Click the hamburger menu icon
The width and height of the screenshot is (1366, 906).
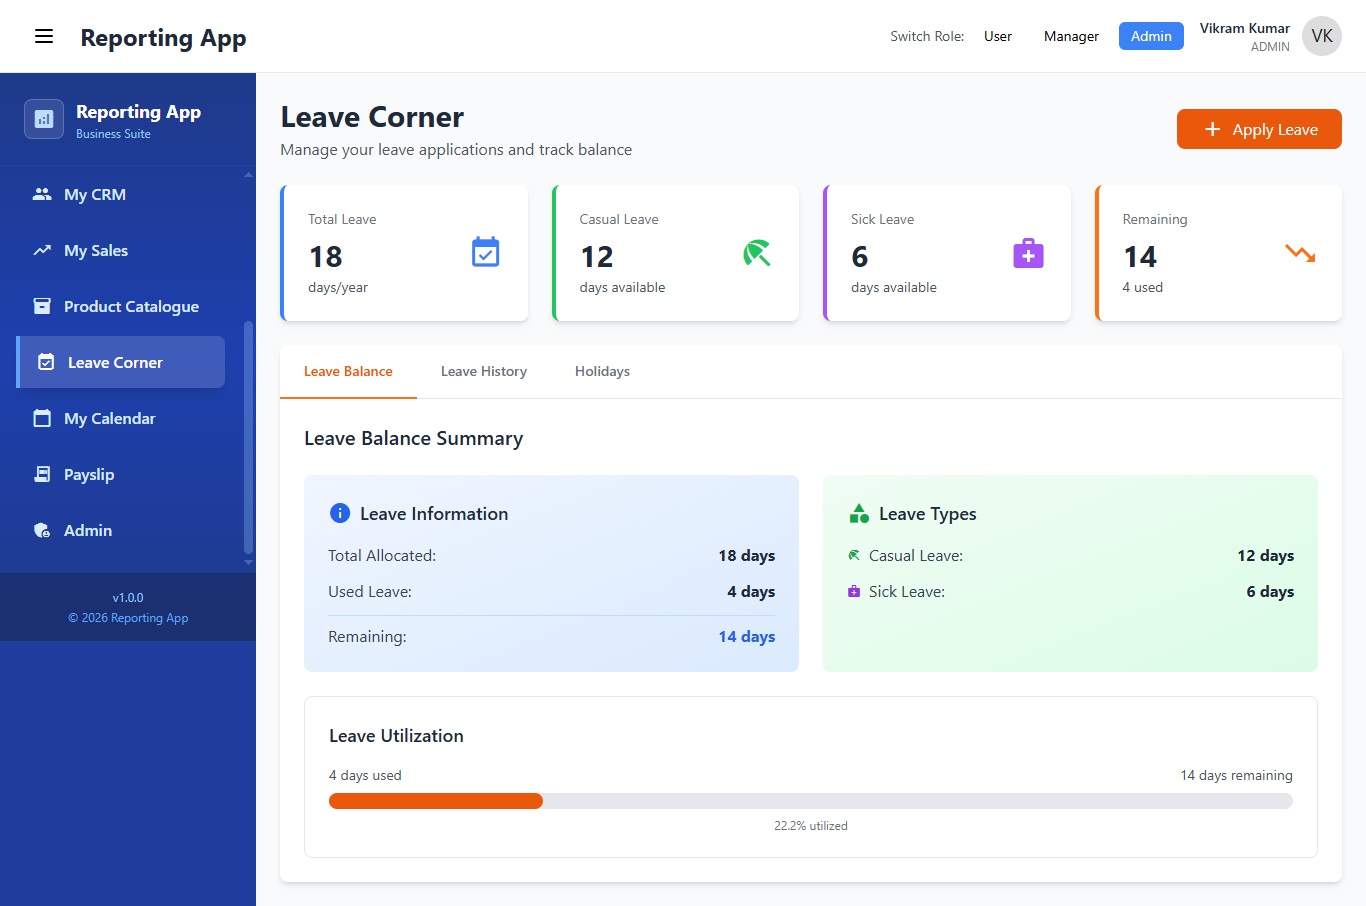pyautogui.click(x=44, y=37)
